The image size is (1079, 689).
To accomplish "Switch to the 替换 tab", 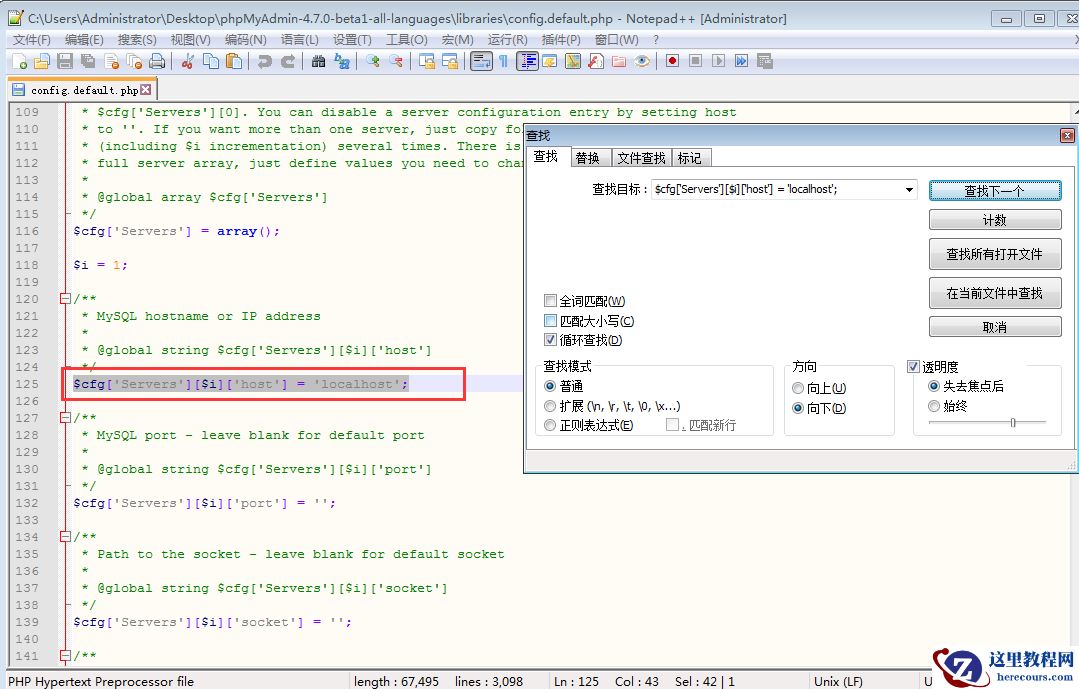I will tap(587, 158).
